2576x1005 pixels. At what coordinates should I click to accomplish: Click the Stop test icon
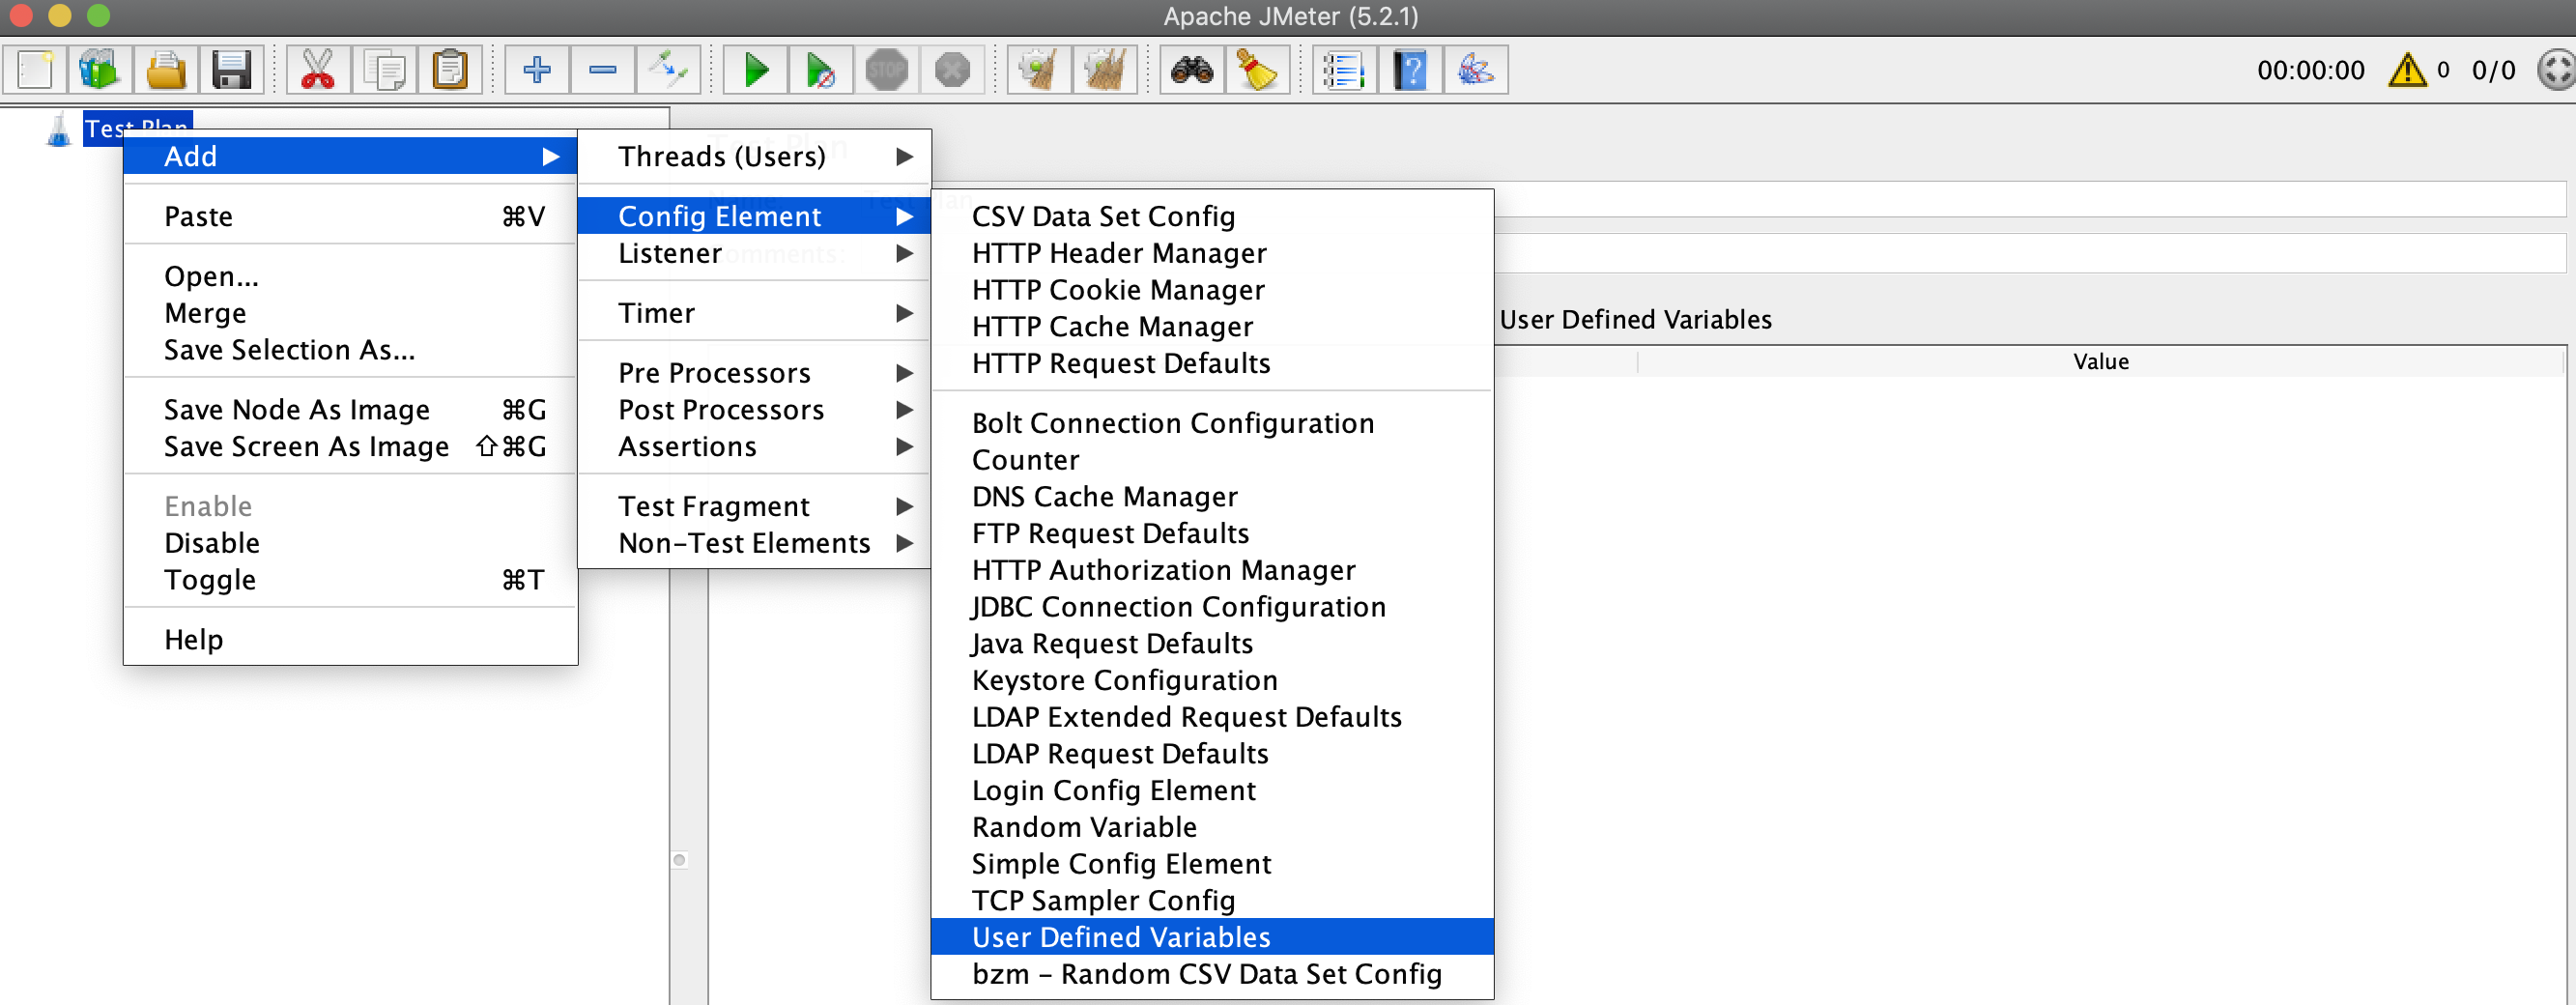887,70
